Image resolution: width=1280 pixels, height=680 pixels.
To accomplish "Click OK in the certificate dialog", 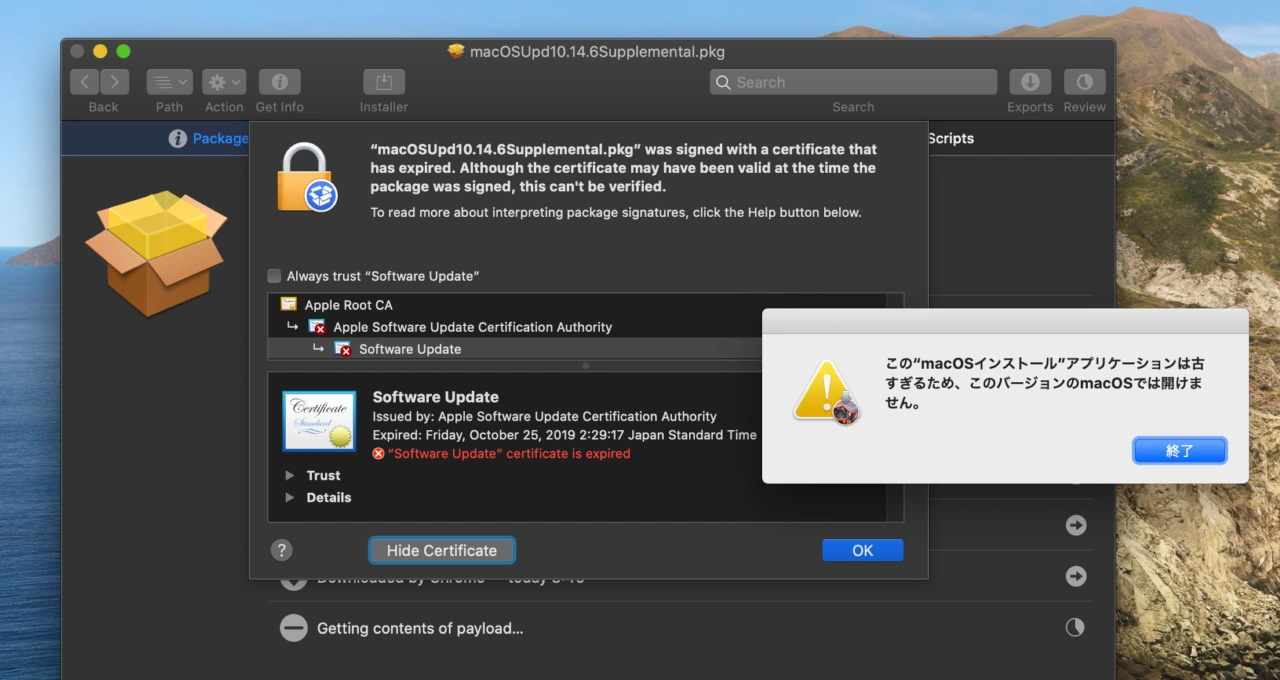I will click(x=862, y=550).
